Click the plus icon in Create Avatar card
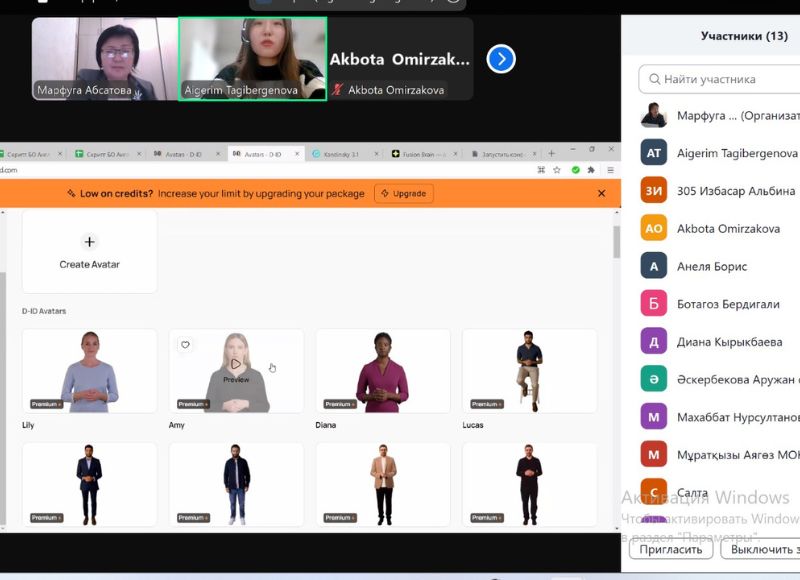The width and height of the screenshot is (800, 580). [89, 242]
